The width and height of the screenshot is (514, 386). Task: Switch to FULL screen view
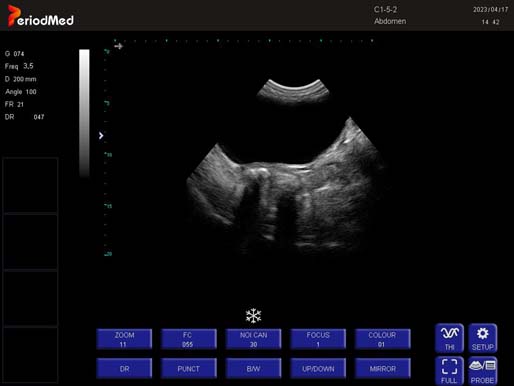click(449, 371)
